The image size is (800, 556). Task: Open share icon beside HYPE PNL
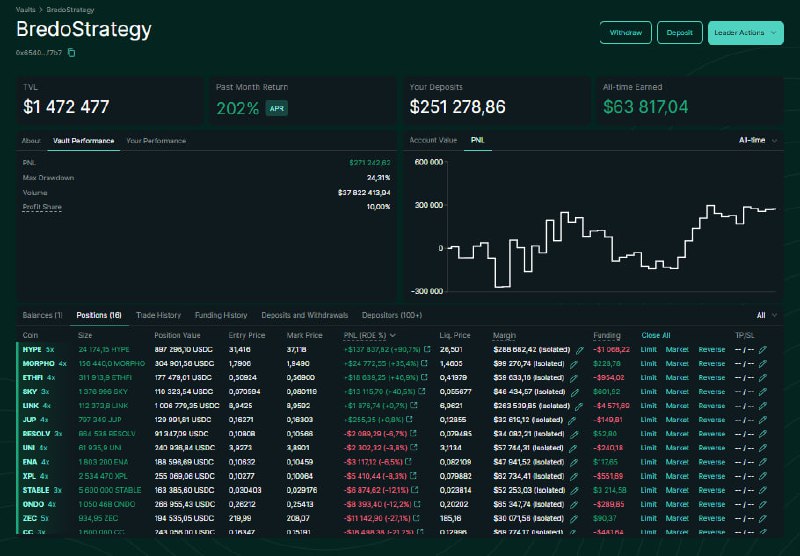tap(427, 349)
